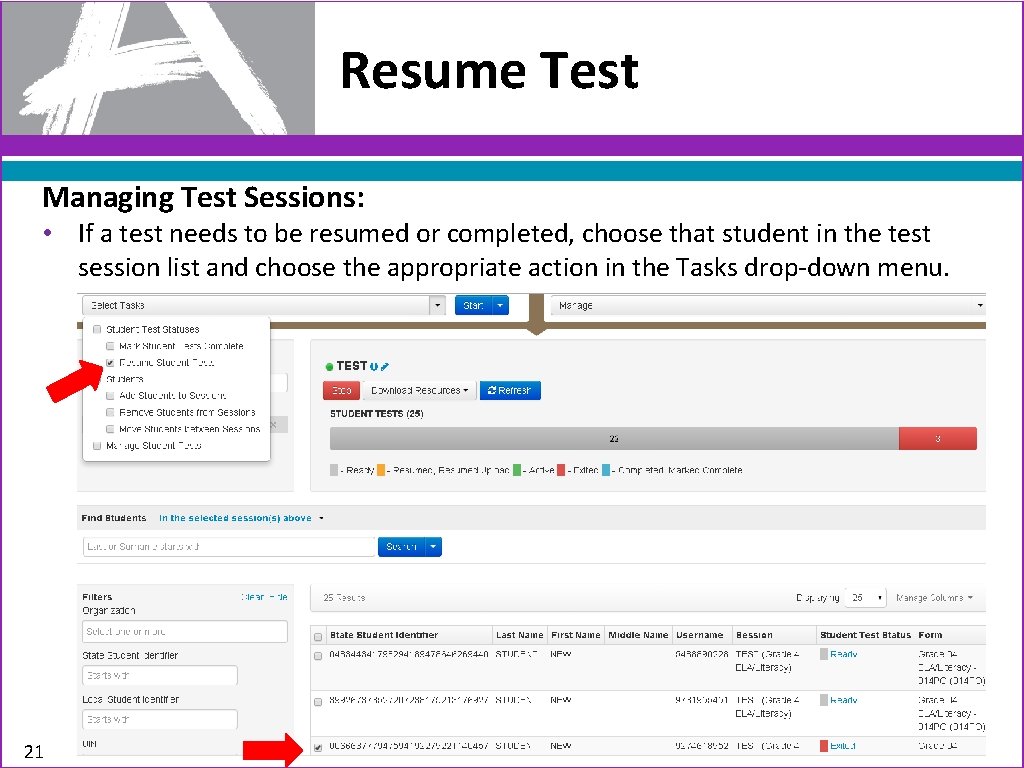Viewport: 1024px width, 768px height.
Task: Click the green status dot beside TEST name
Action: (x=330, y=365)
